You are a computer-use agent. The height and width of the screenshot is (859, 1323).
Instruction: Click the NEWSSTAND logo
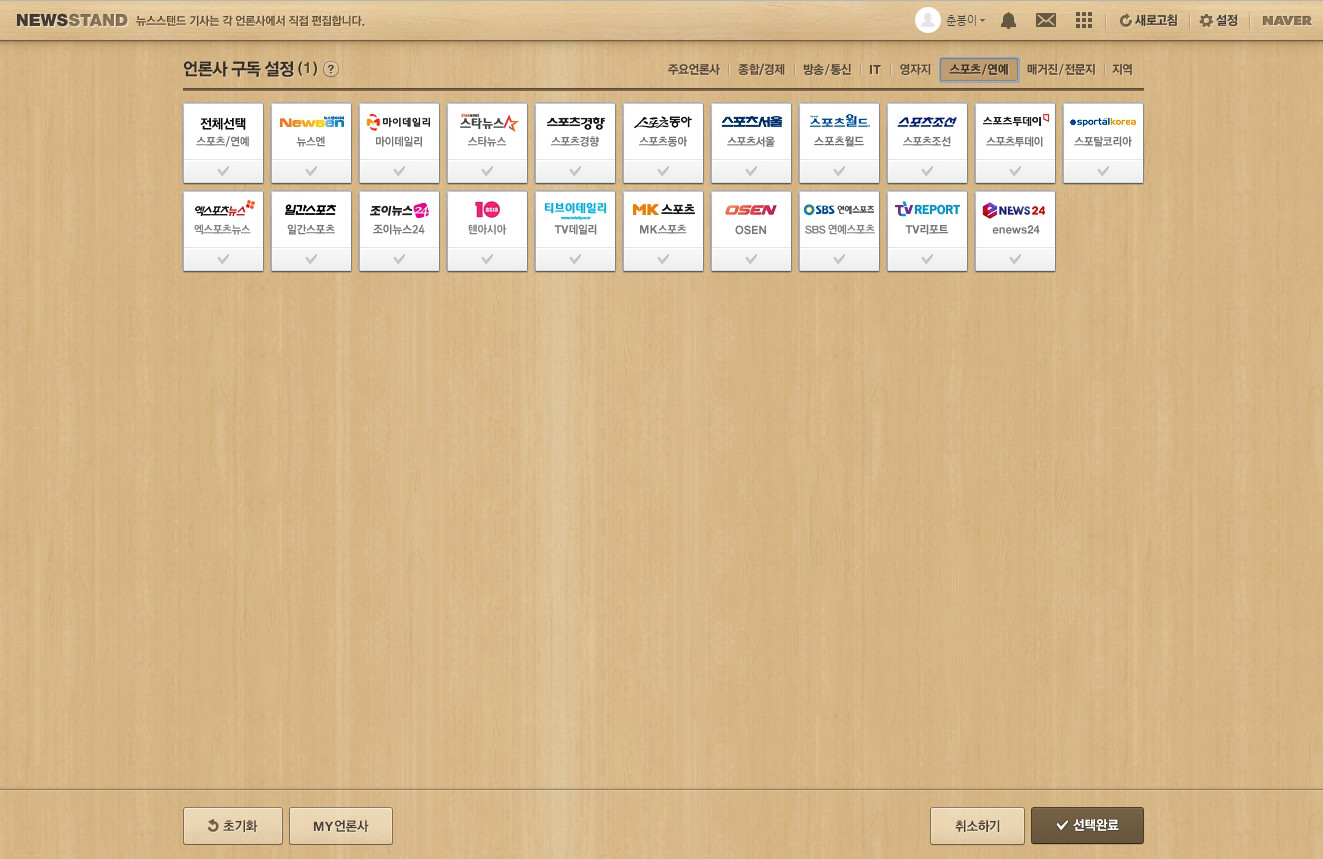(72, 20)
